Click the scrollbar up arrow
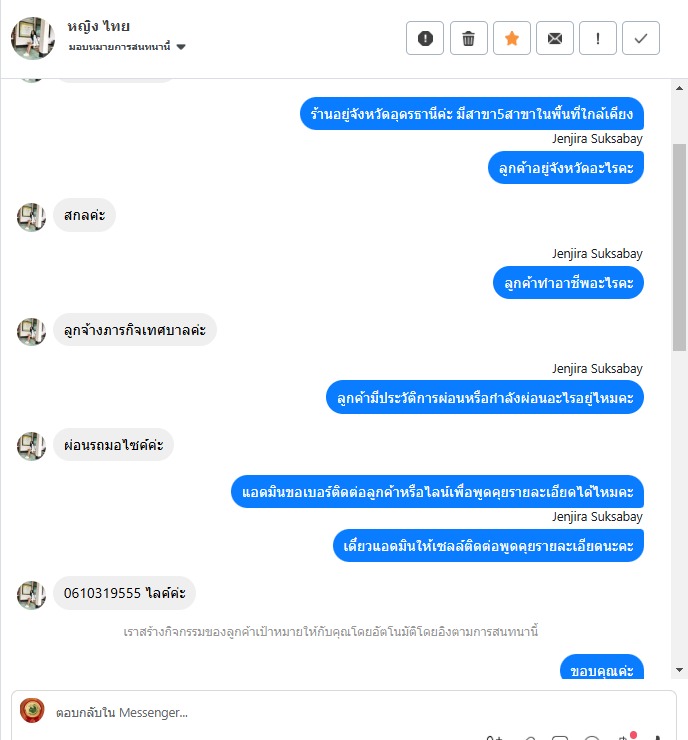 [679, 88]
